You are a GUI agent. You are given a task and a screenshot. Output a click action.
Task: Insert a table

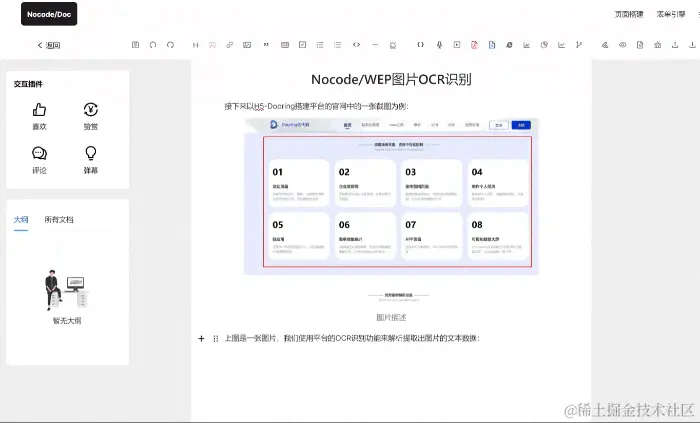coord(285,45)
